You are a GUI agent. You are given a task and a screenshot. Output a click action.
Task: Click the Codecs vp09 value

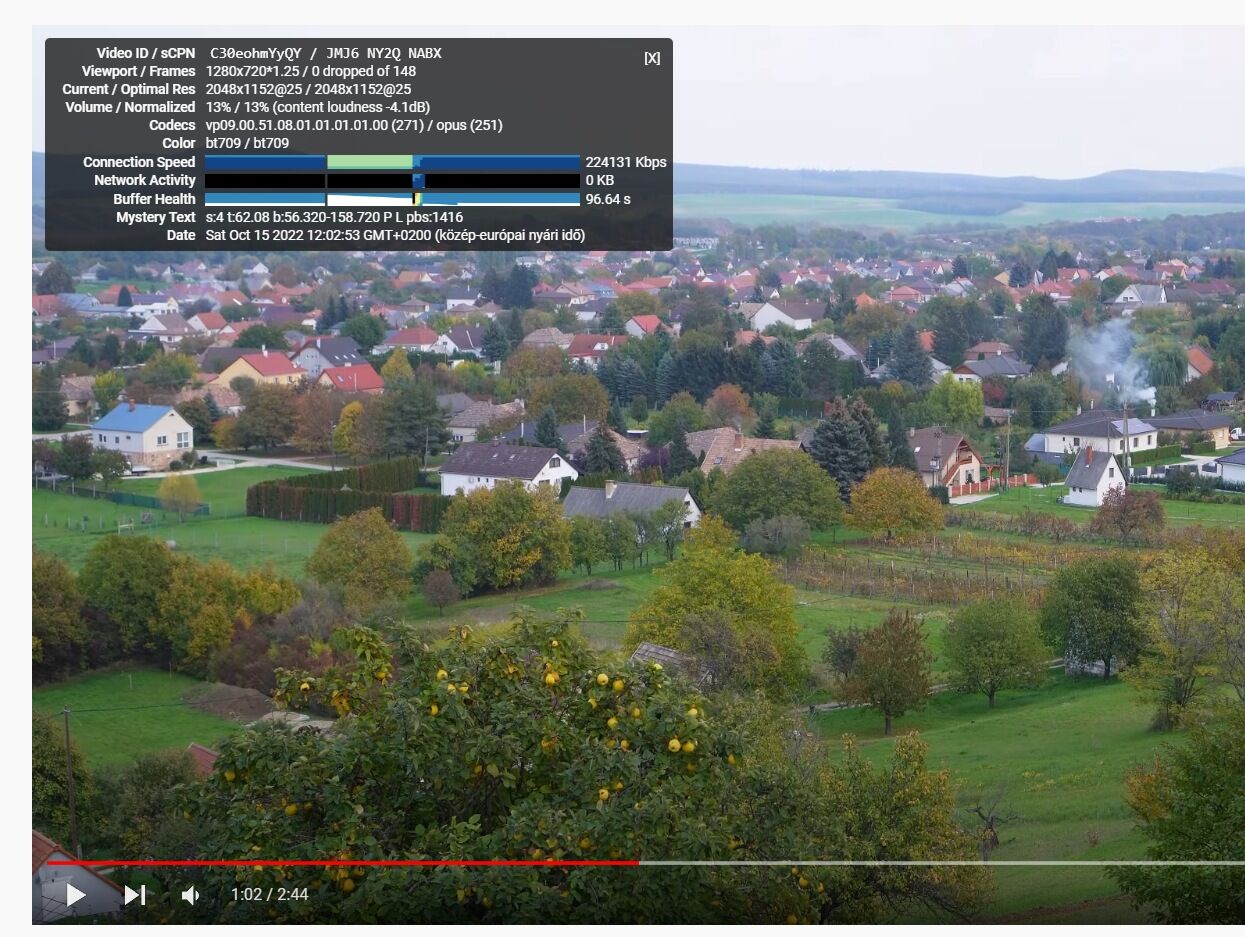pos(354,125)
